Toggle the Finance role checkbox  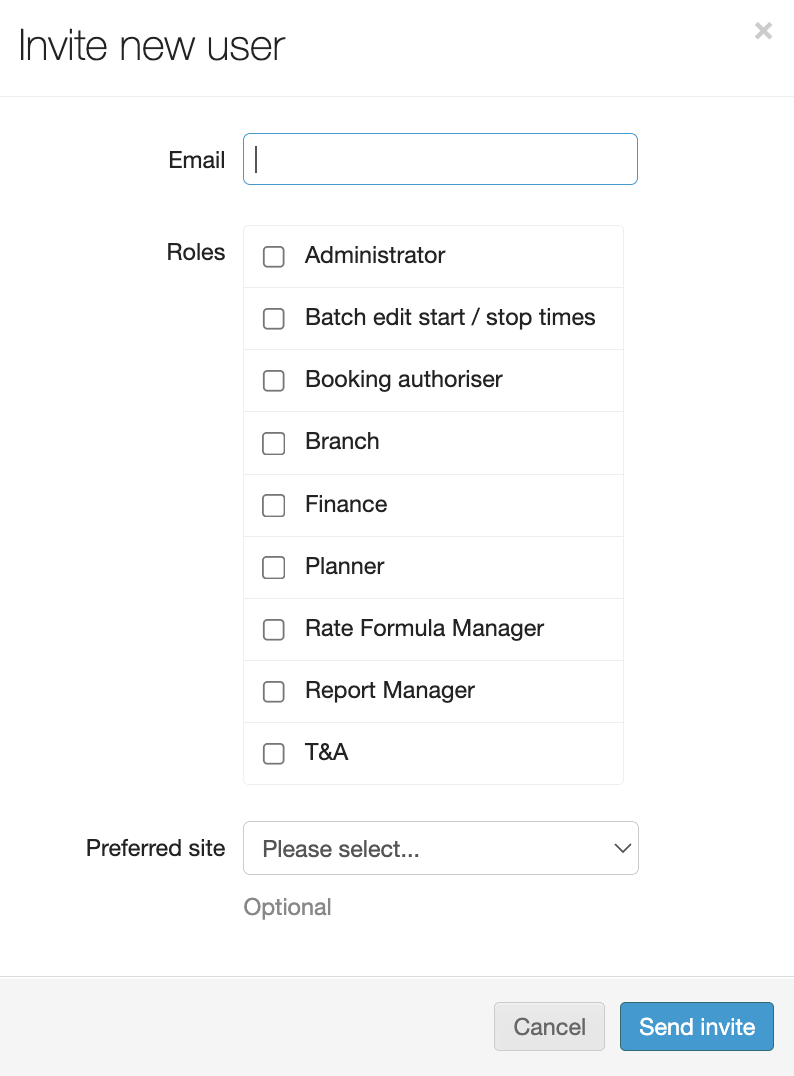[274, 506]
